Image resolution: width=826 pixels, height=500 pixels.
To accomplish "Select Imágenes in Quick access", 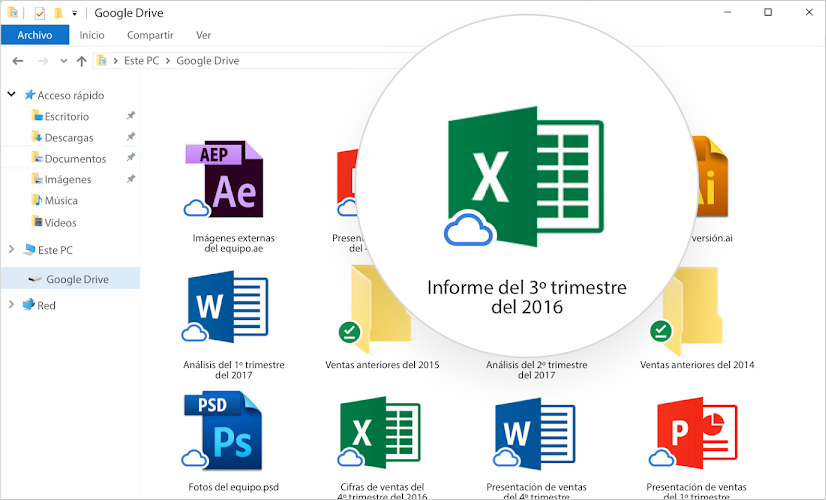I will coord(70,179).
